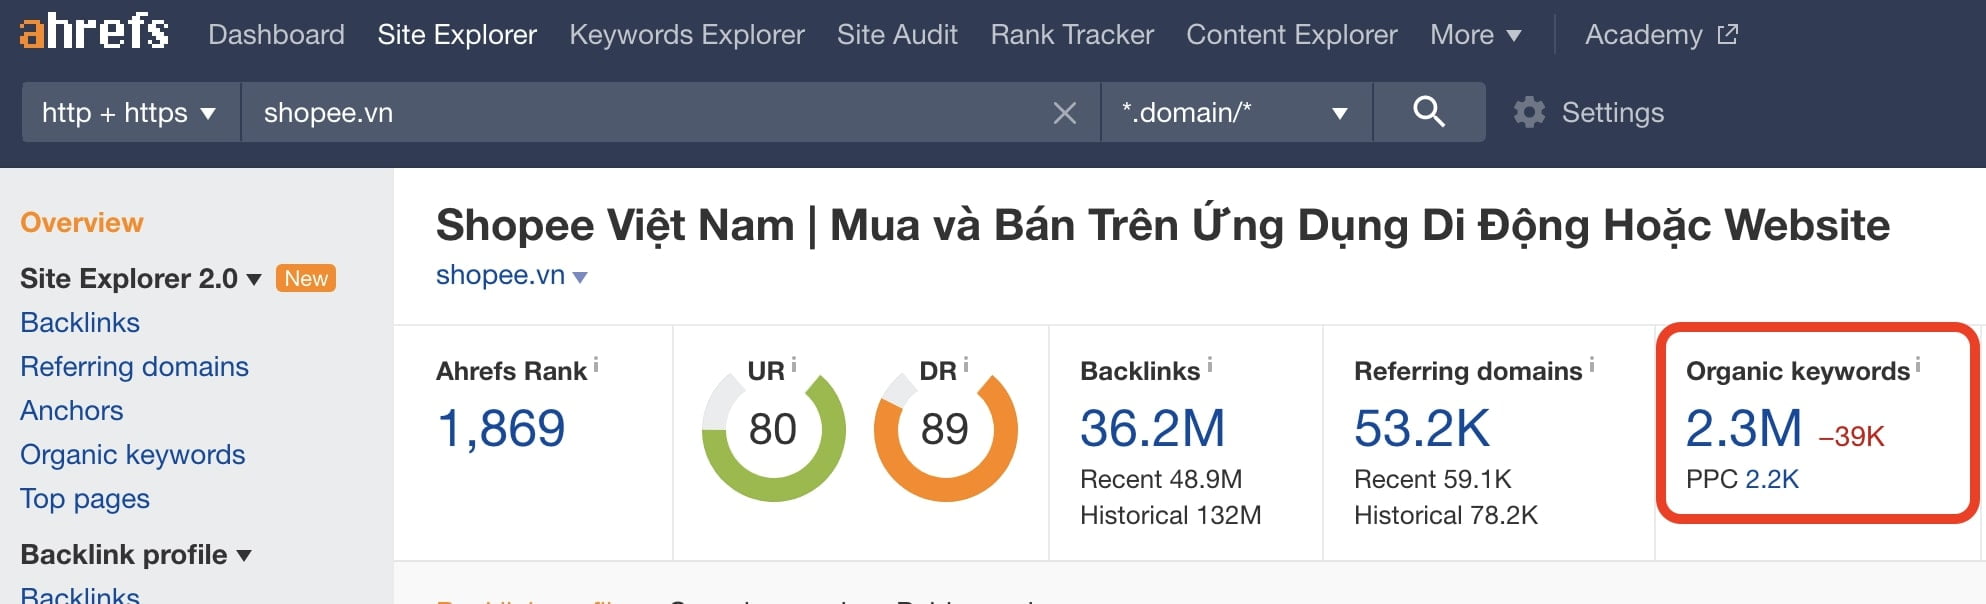Go to Dashboard
The image size is (1986, 604).
click(x=276, y=35)
